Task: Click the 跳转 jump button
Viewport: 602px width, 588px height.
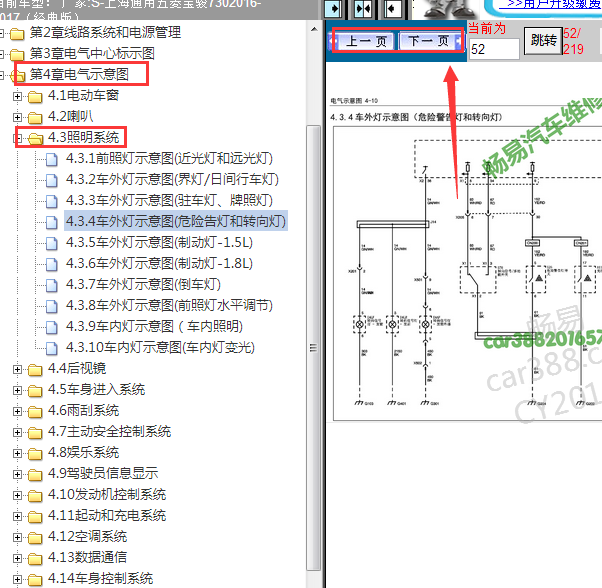Action: pyautogui.click(x=543, y=40)
